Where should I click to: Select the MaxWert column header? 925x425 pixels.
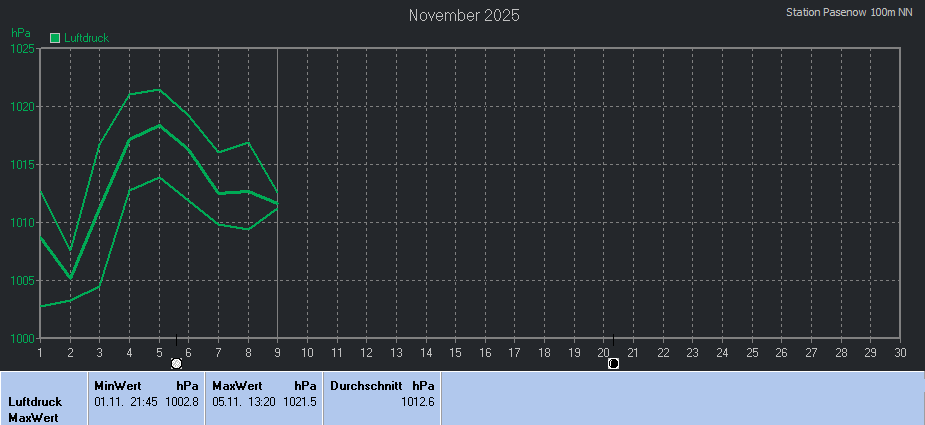click(x=236, y=385)
